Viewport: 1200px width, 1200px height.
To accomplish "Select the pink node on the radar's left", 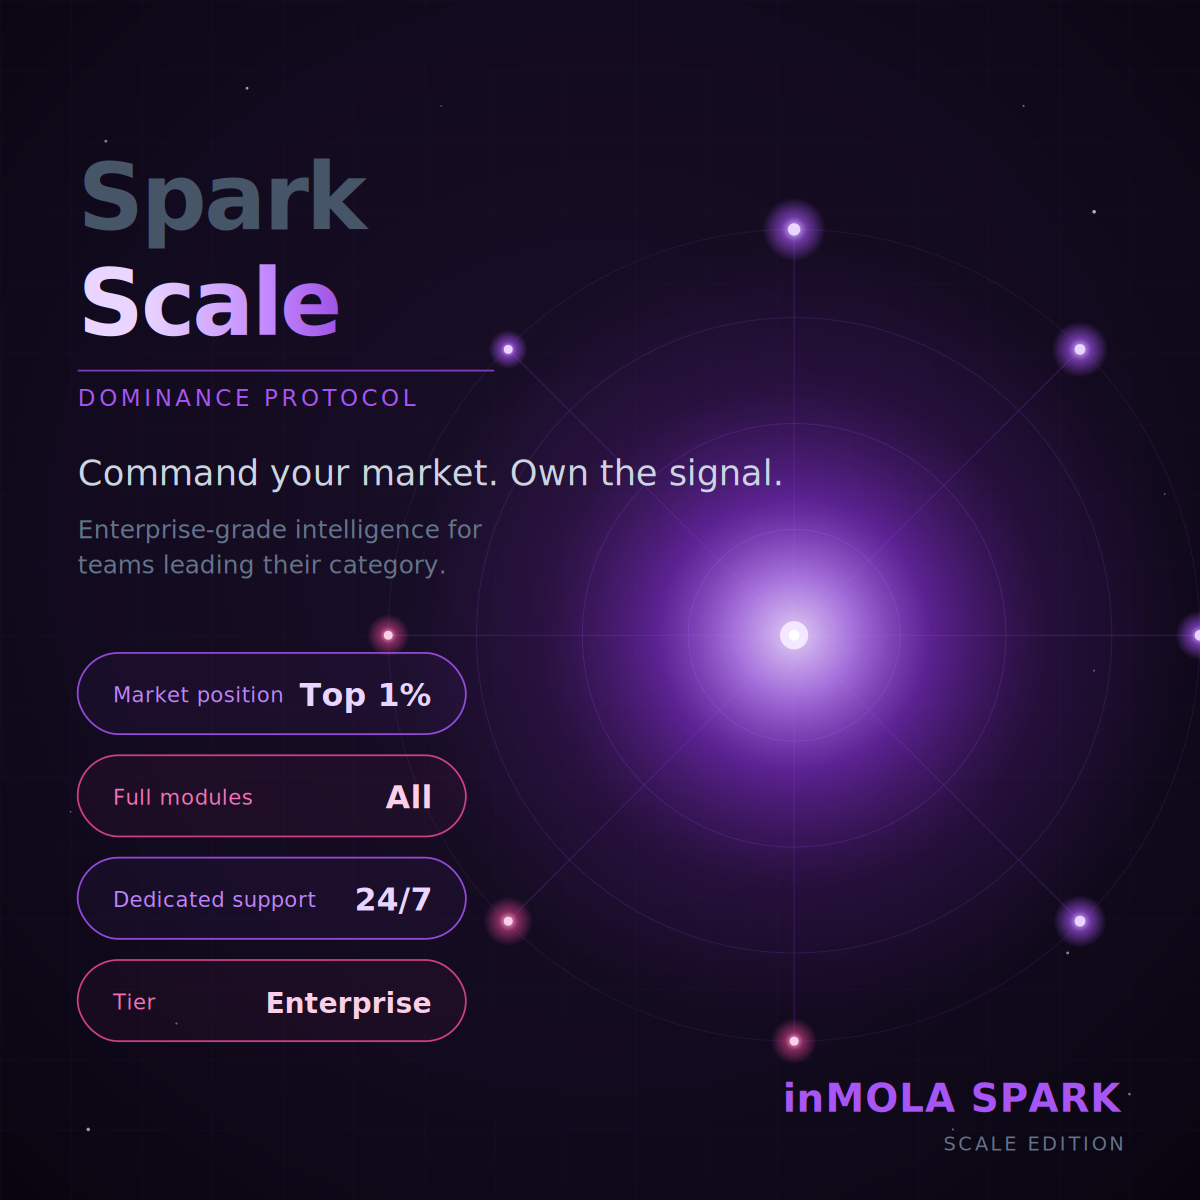I will tap(388, 635).
